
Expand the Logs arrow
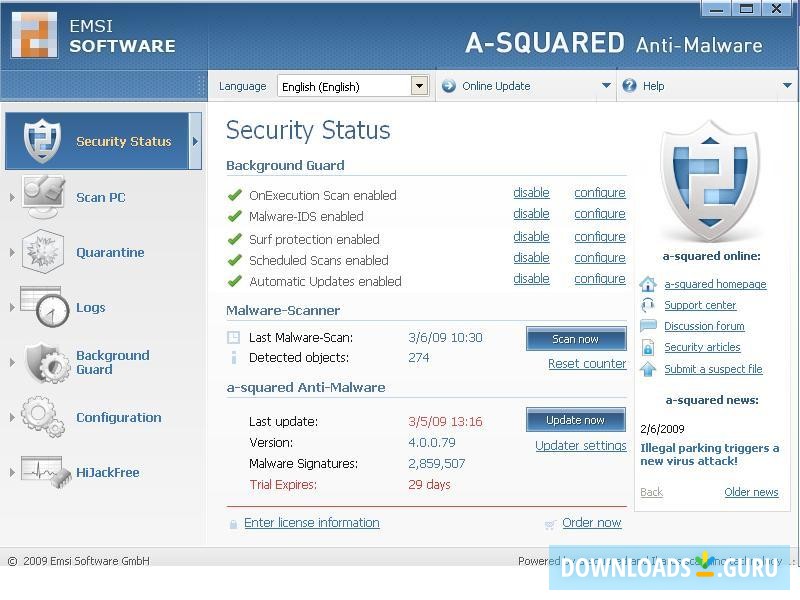click(x=12, y=307)
